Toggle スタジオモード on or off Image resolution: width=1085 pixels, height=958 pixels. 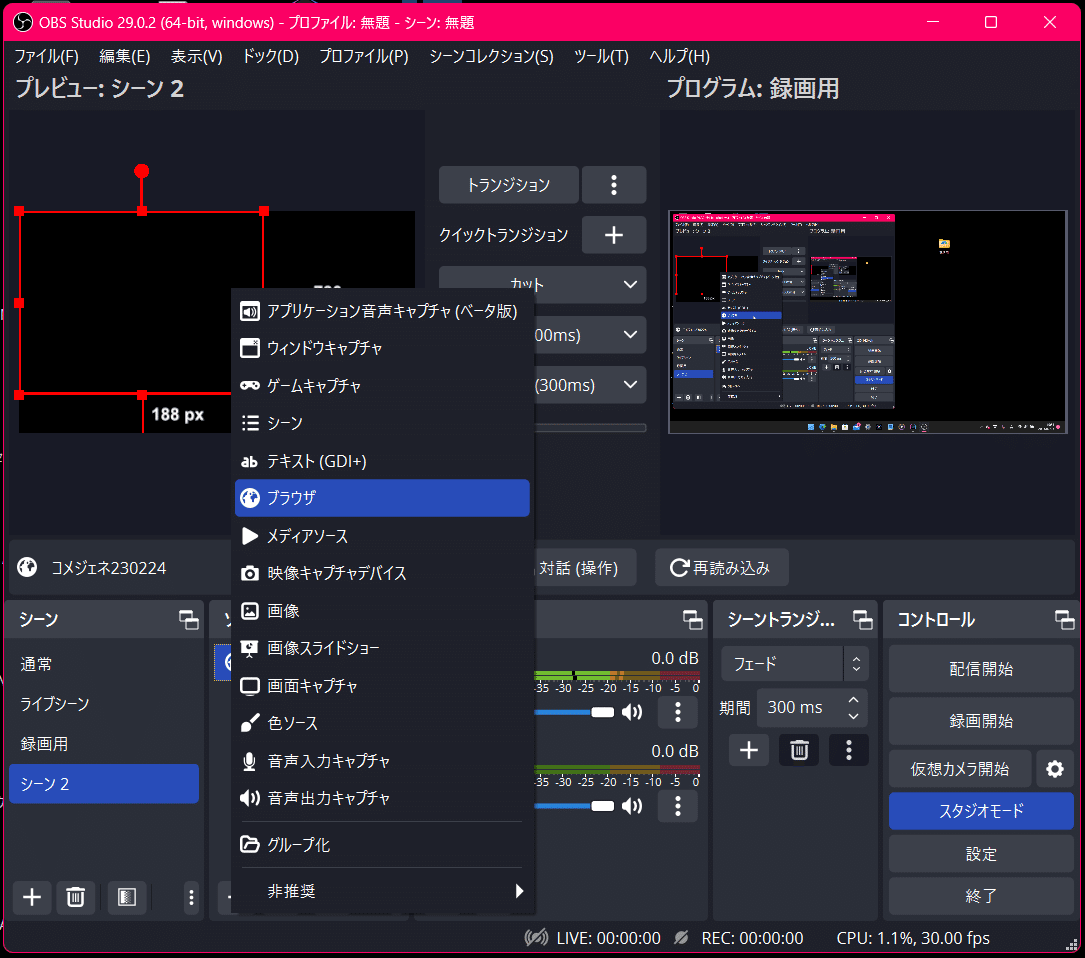click(x=981, y=811)
